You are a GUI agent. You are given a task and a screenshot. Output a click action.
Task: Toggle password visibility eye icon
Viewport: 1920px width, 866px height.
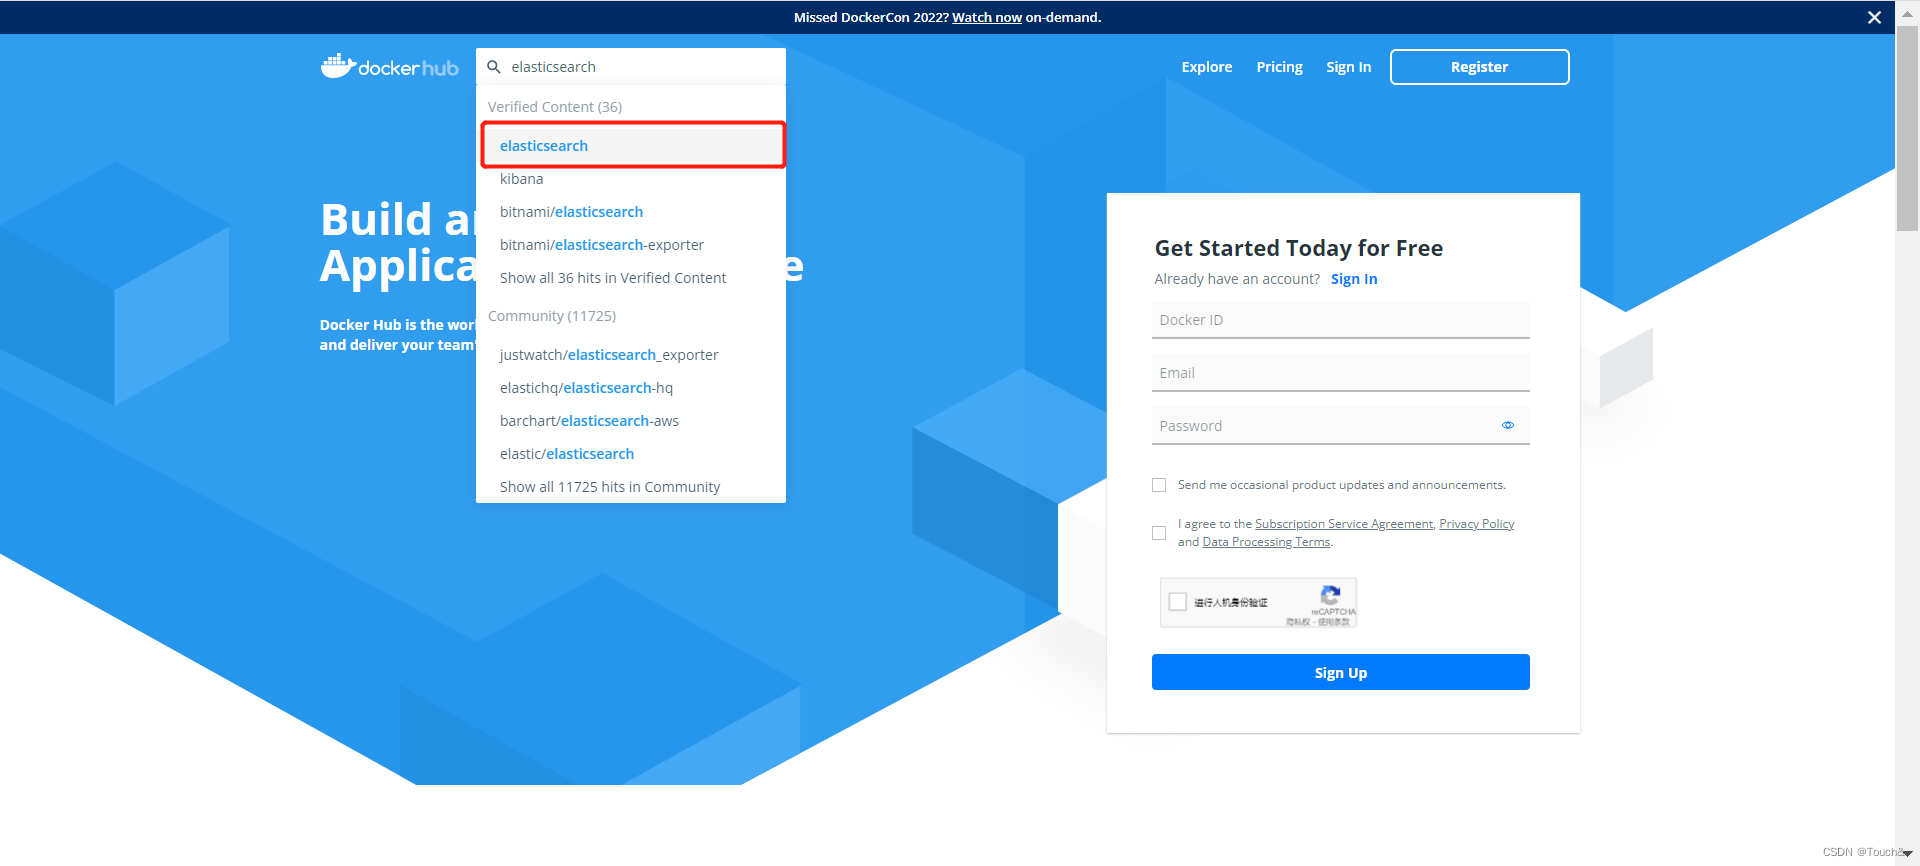(1508, 425)
